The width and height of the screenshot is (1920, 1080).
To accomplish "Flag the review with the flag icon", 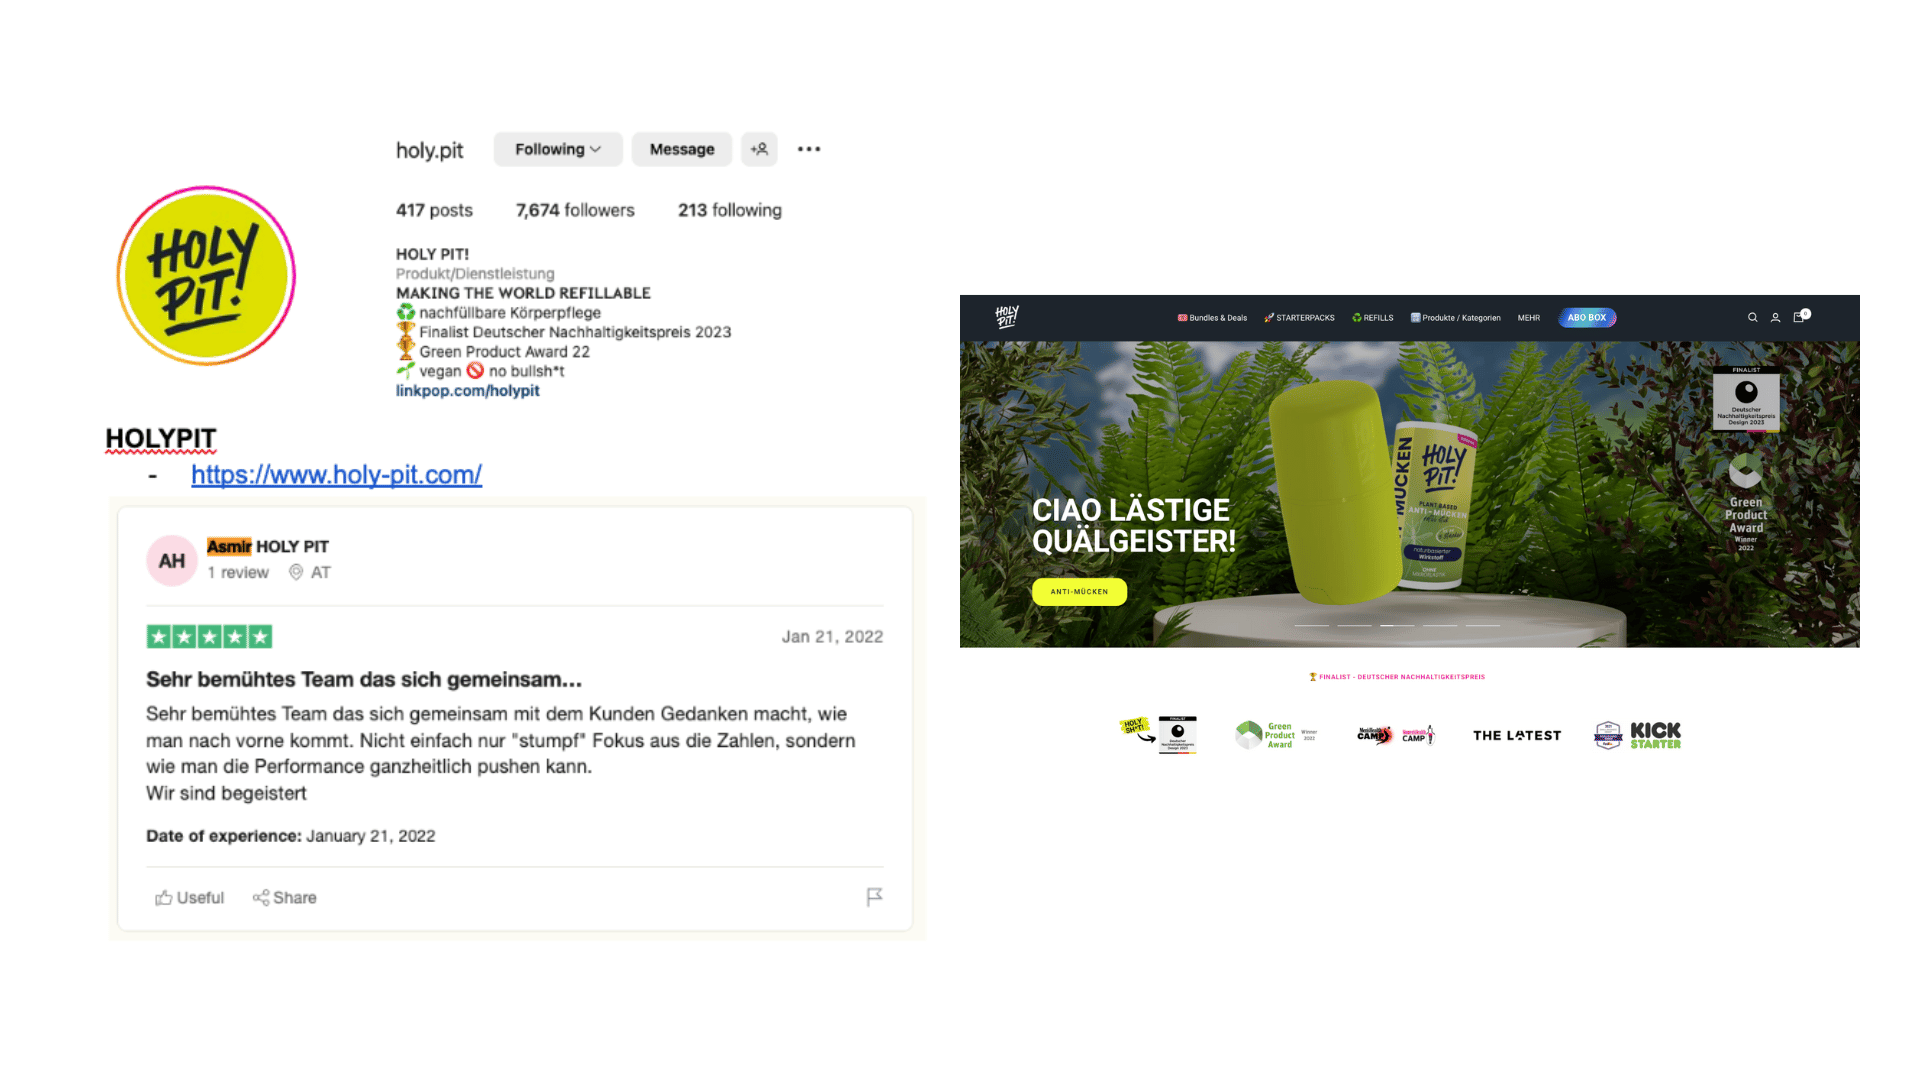I will tap(874, 897).
